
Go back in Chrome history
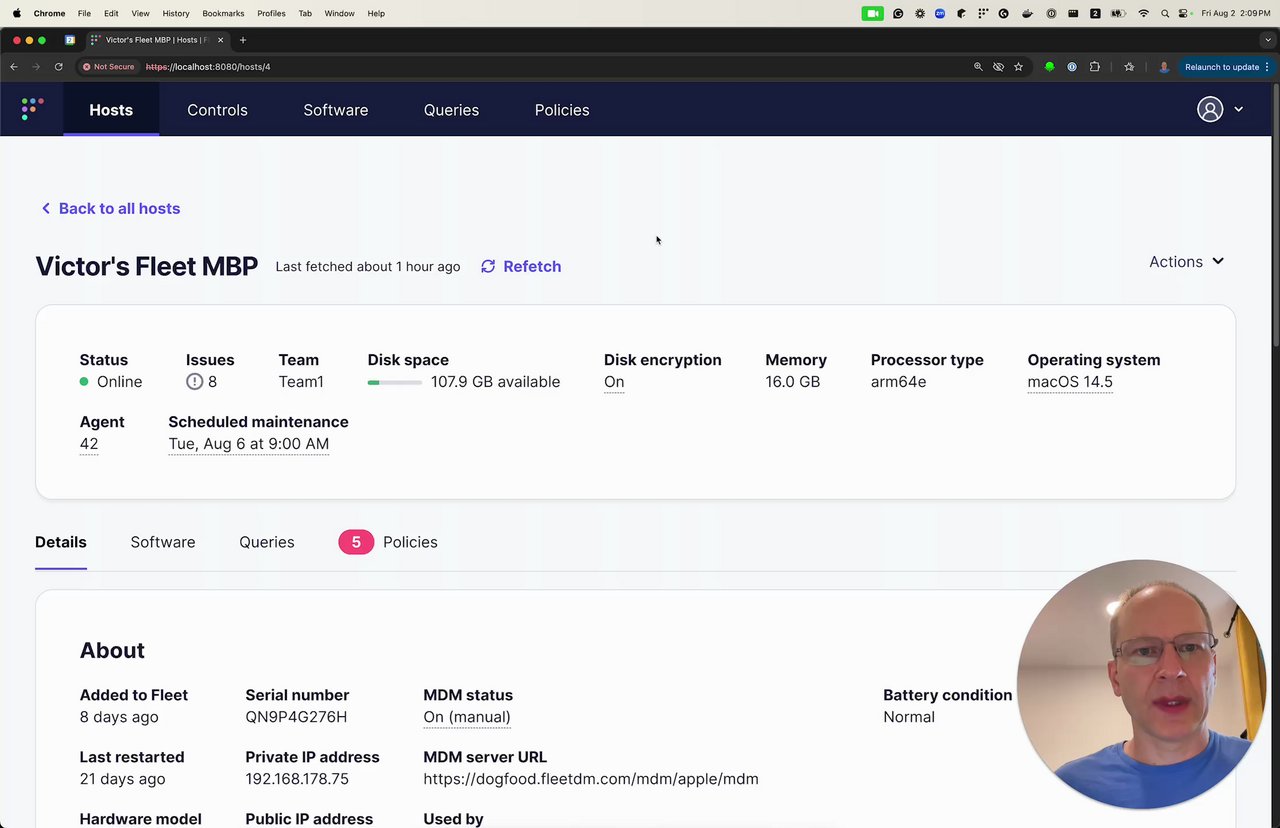(x=14, y=67)
